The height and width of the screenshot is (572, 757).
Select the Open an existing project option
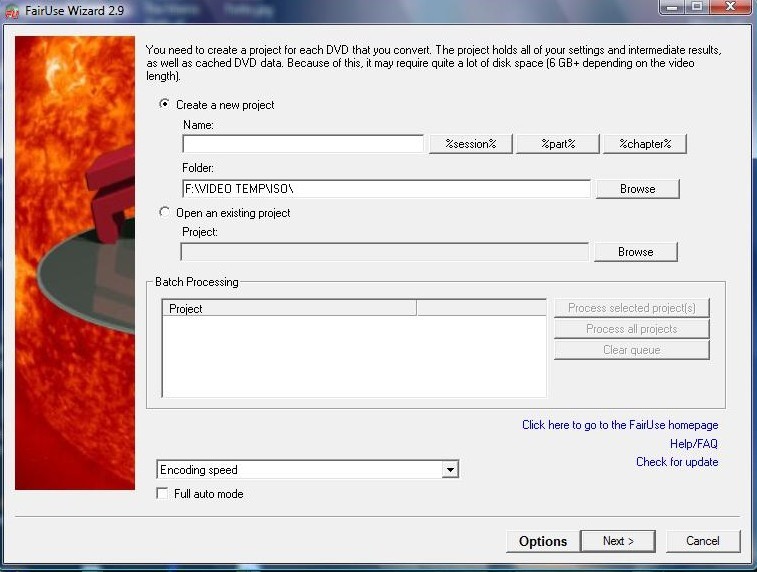click(x=165, y=212)
